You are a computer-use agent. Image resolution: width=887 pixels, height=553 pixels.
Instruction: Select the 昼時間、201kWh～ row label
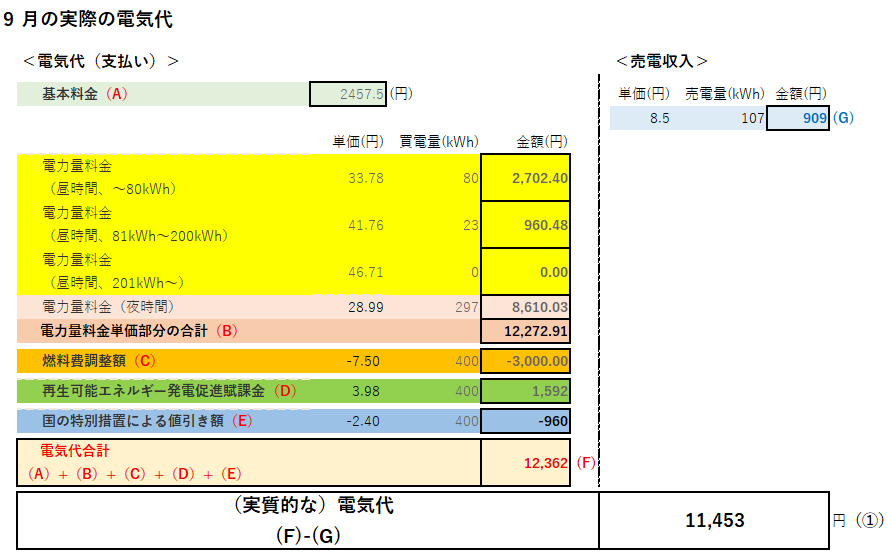point(115,283)
